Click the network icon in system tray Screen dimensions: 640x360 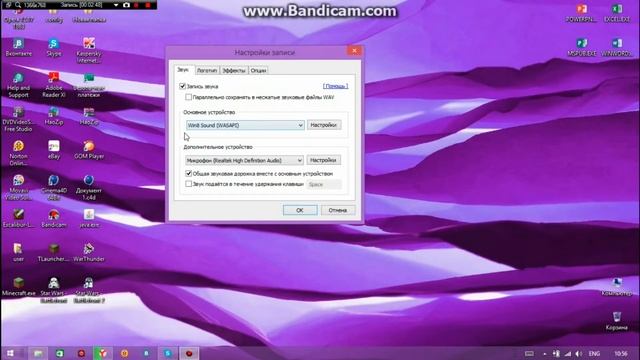coord(568,353)
